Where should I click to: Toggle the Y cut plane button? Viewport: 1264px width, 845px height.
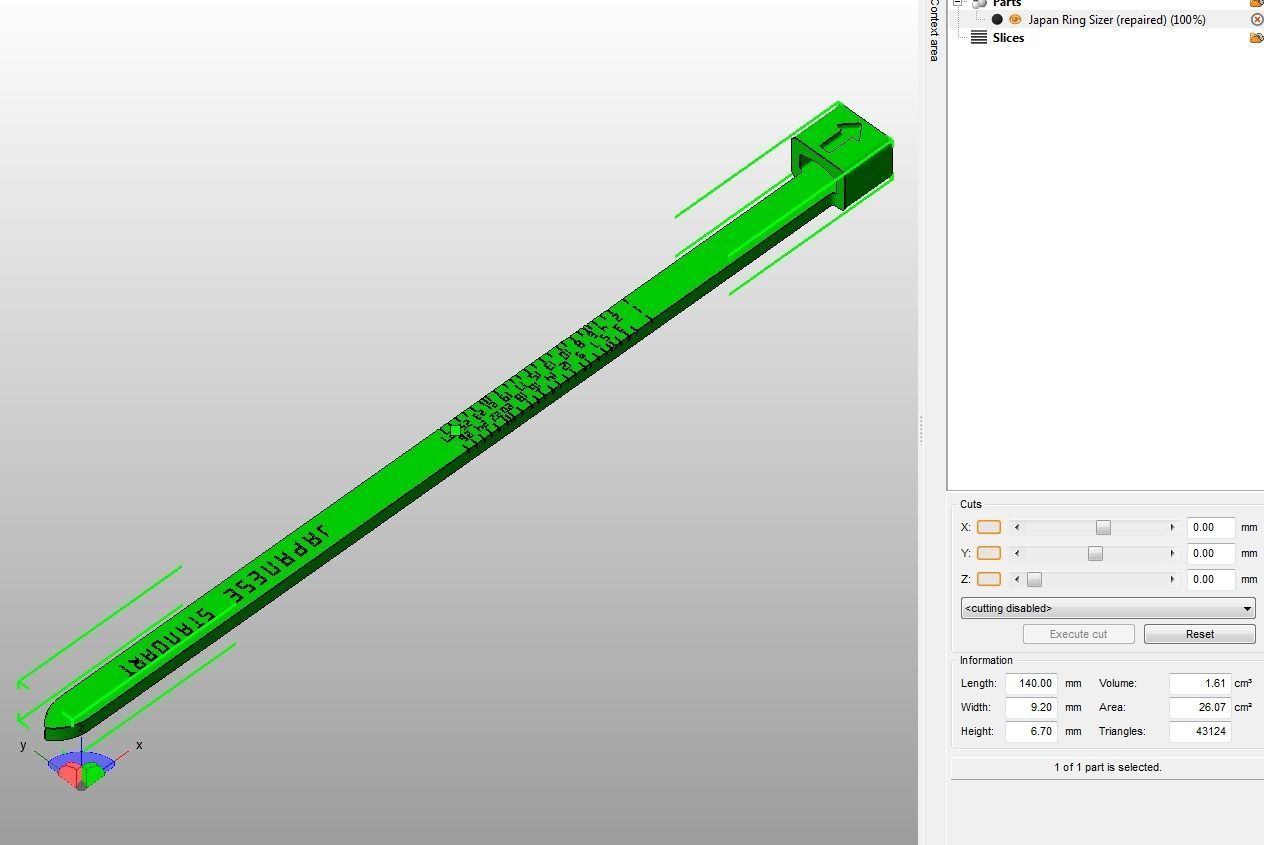(988, 553)
